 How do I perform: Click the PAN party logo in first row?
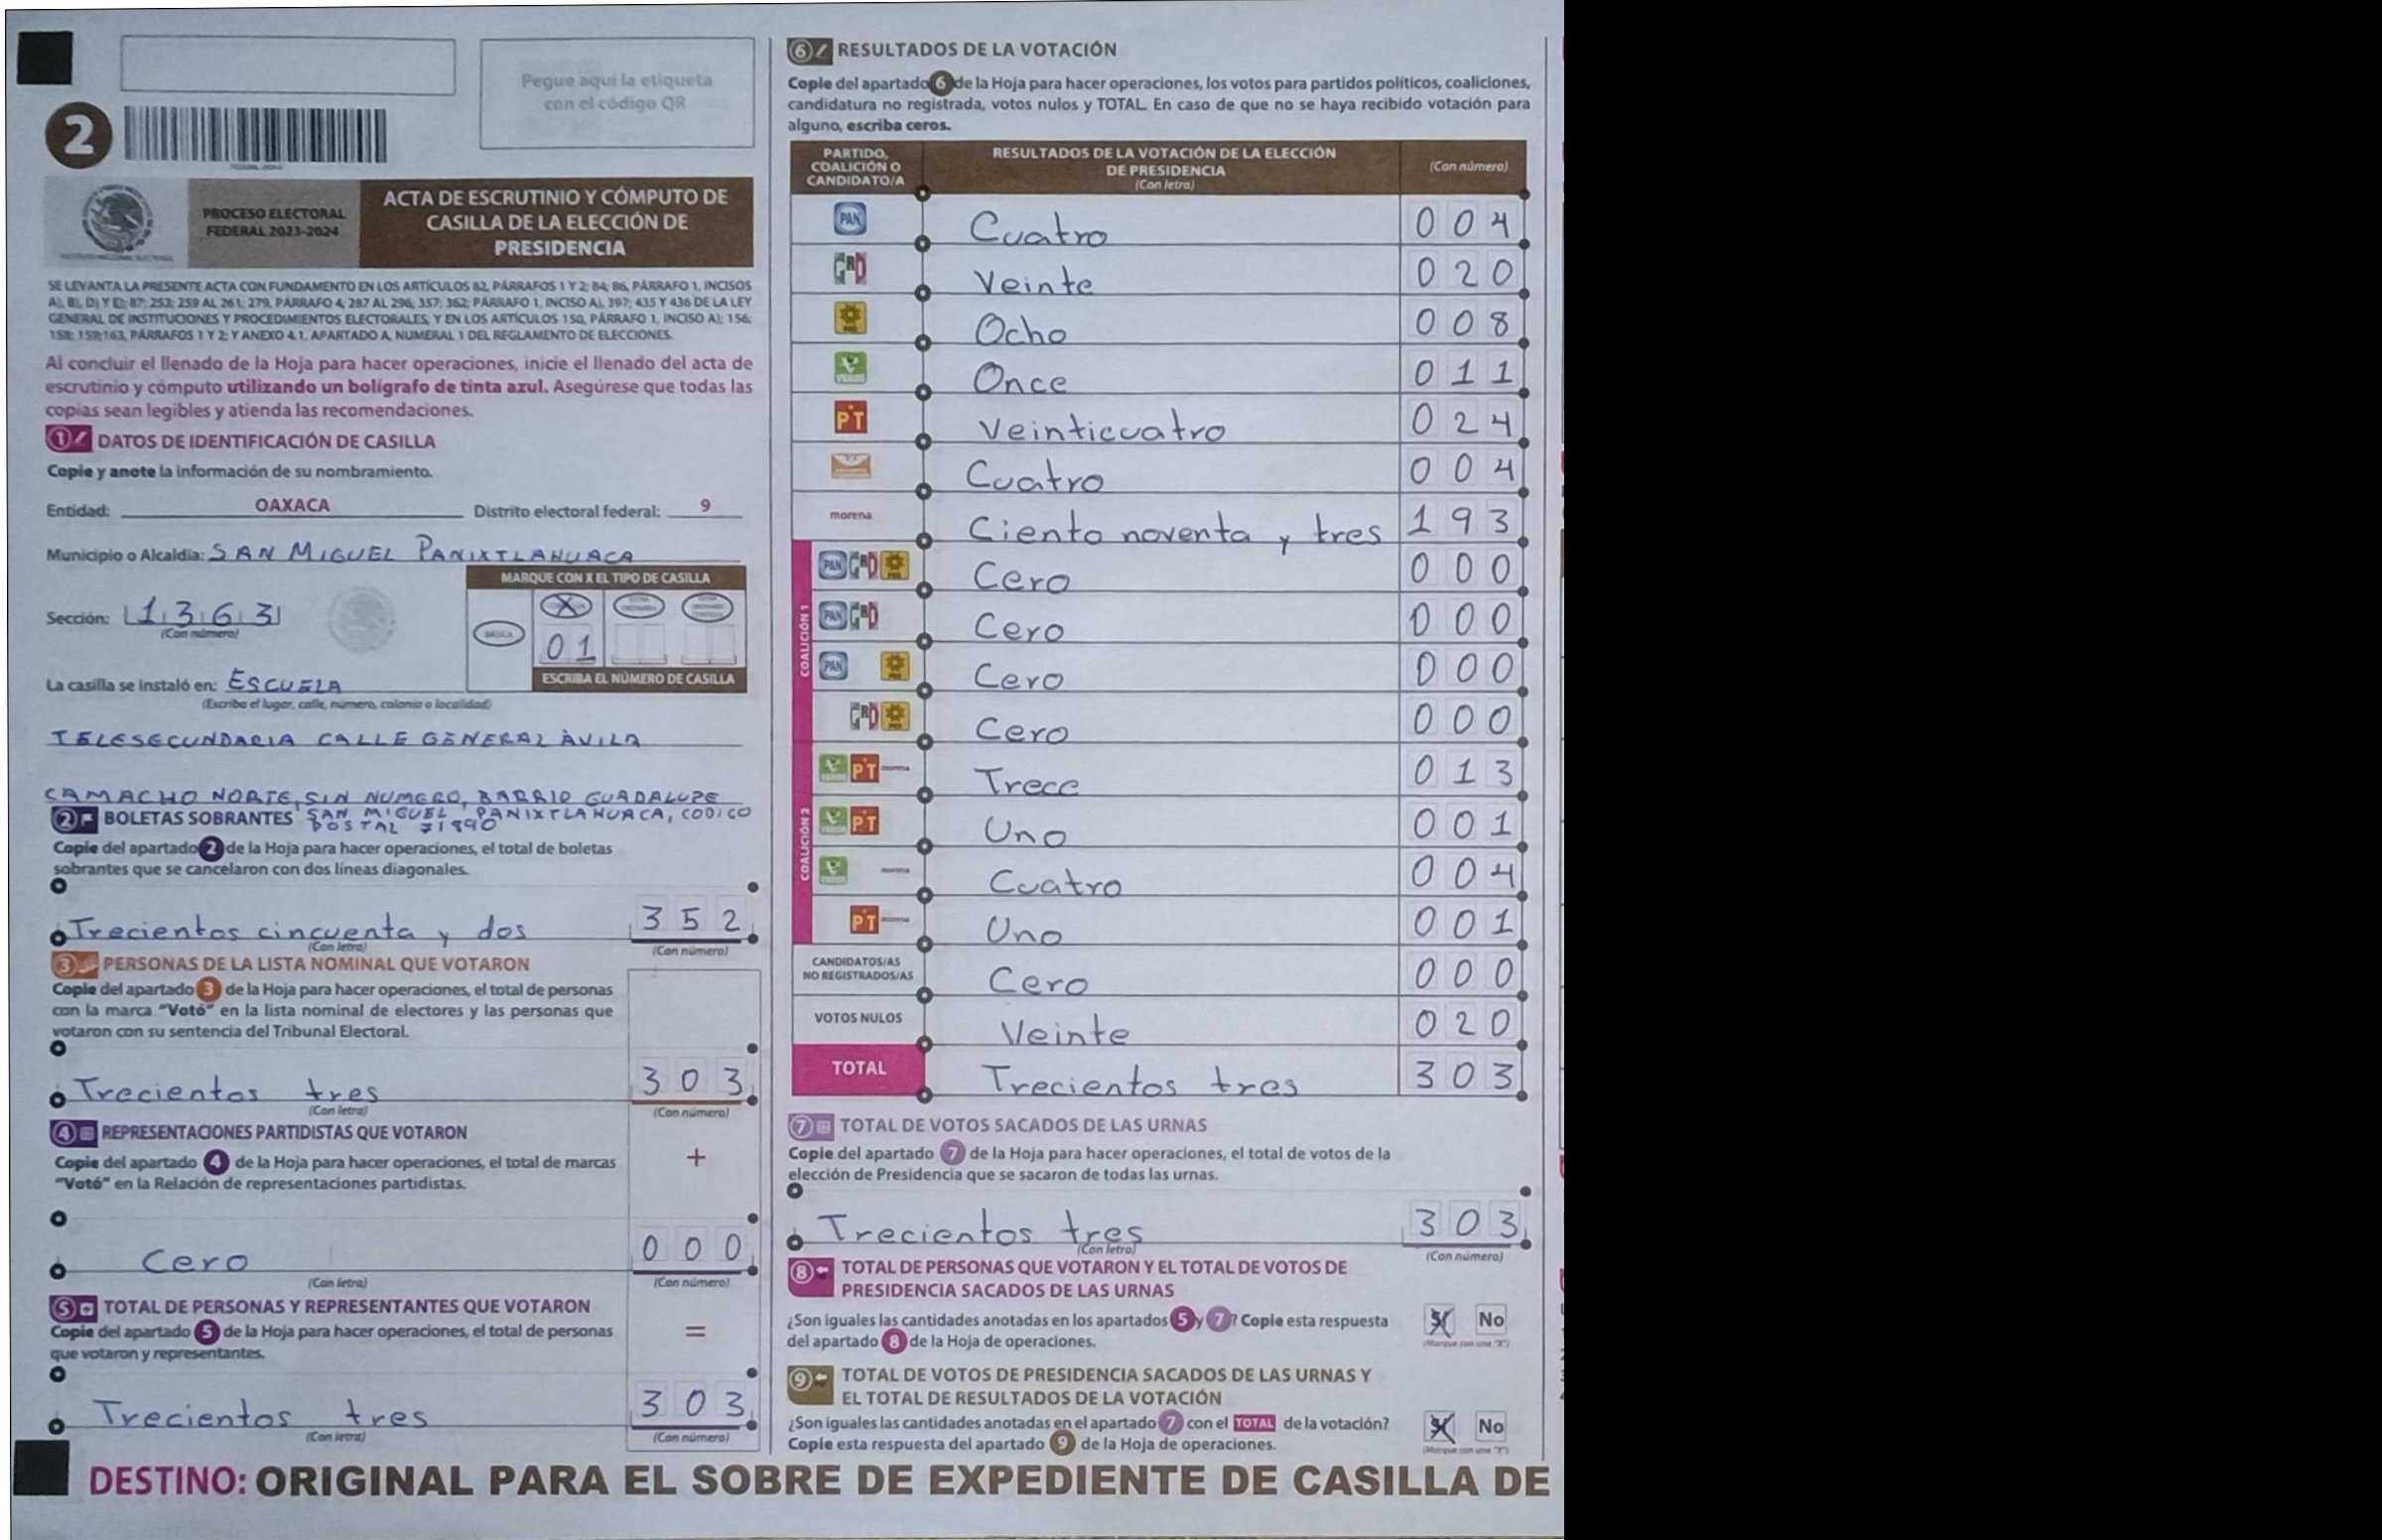coord(851,219)
